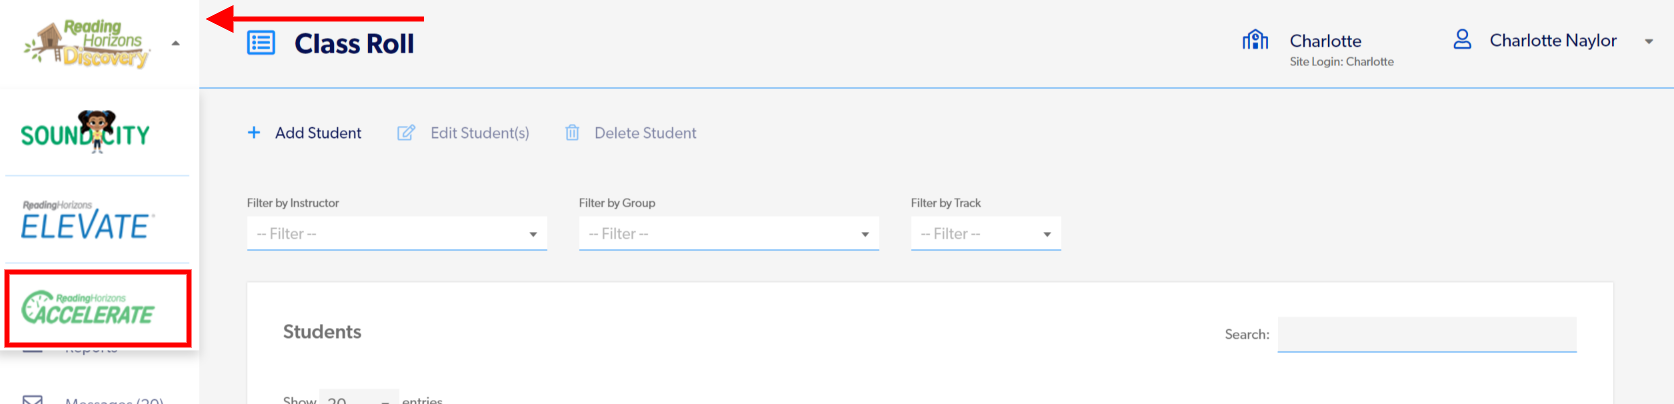
Task: Open the Filter by Group dropdown
Action: 728,234
